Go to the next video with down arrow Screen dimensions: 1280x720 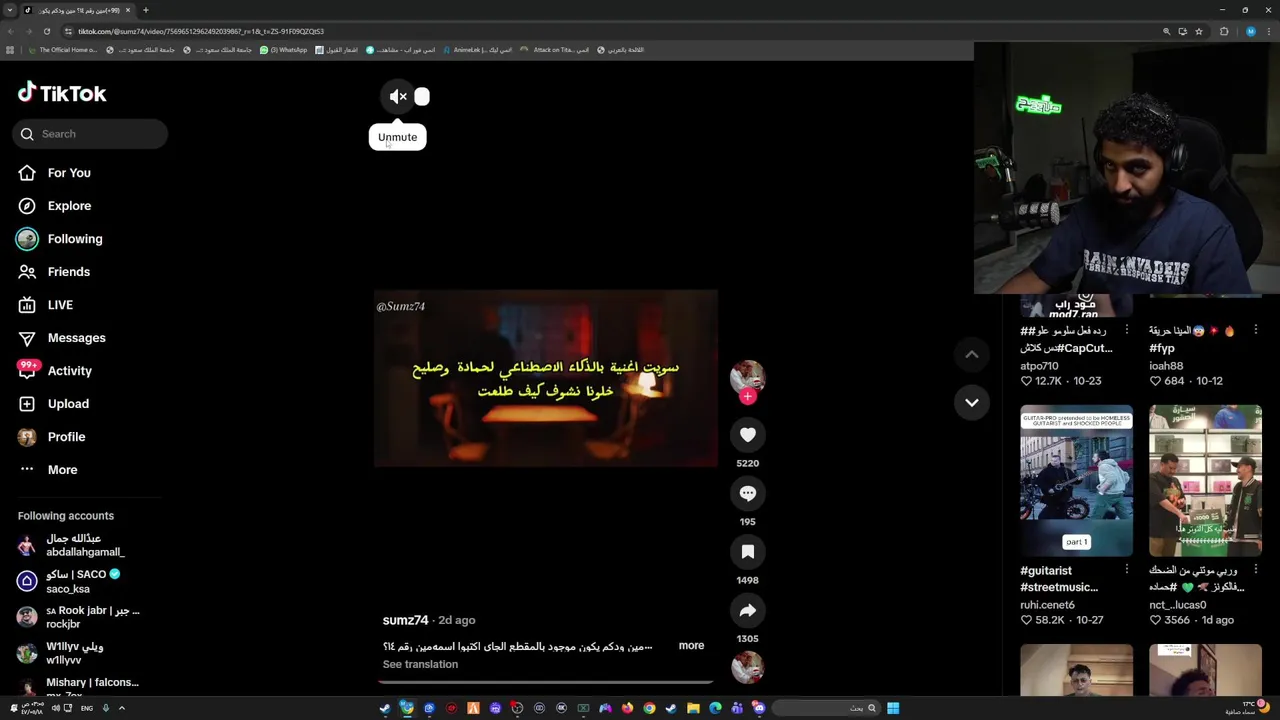971,402
